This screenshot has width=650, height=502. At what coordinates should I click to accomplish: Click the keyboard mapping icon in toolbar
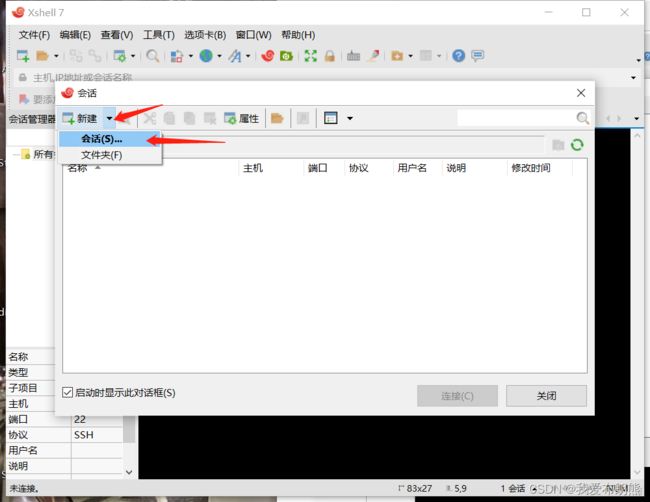(x=353, y=56)
